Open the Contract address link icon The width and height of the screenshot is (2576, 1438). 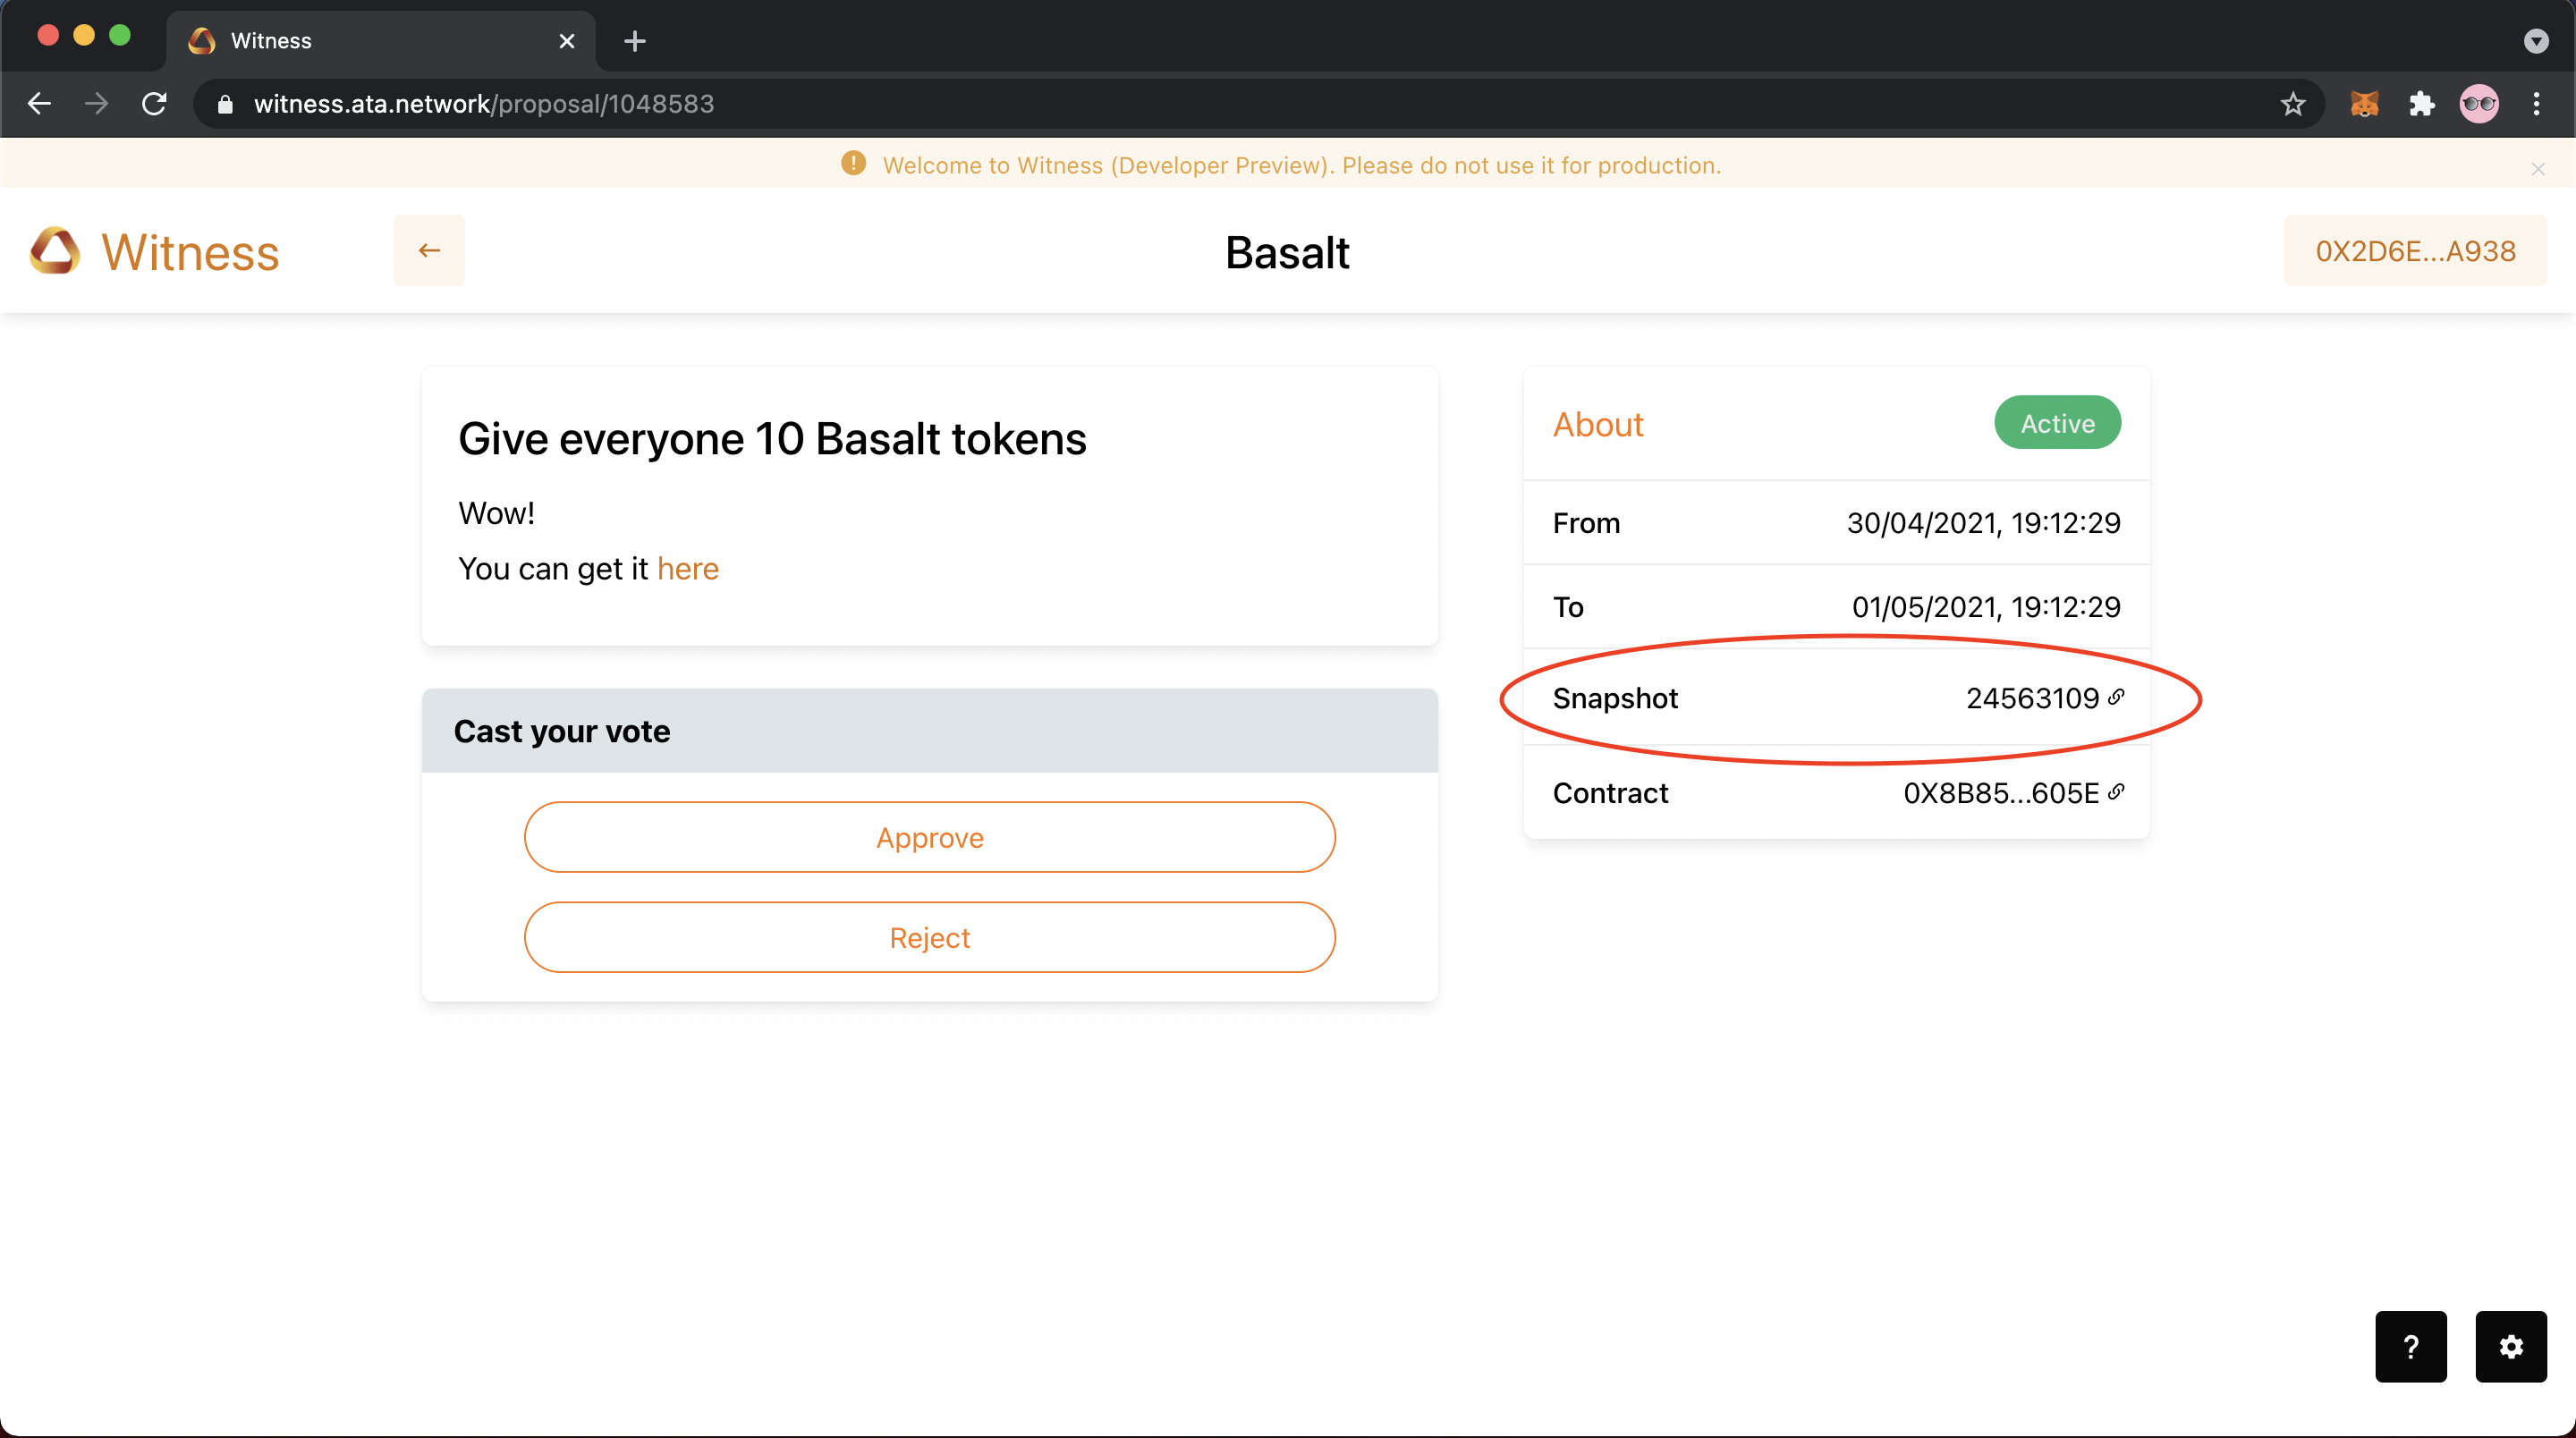(2116, 792)
